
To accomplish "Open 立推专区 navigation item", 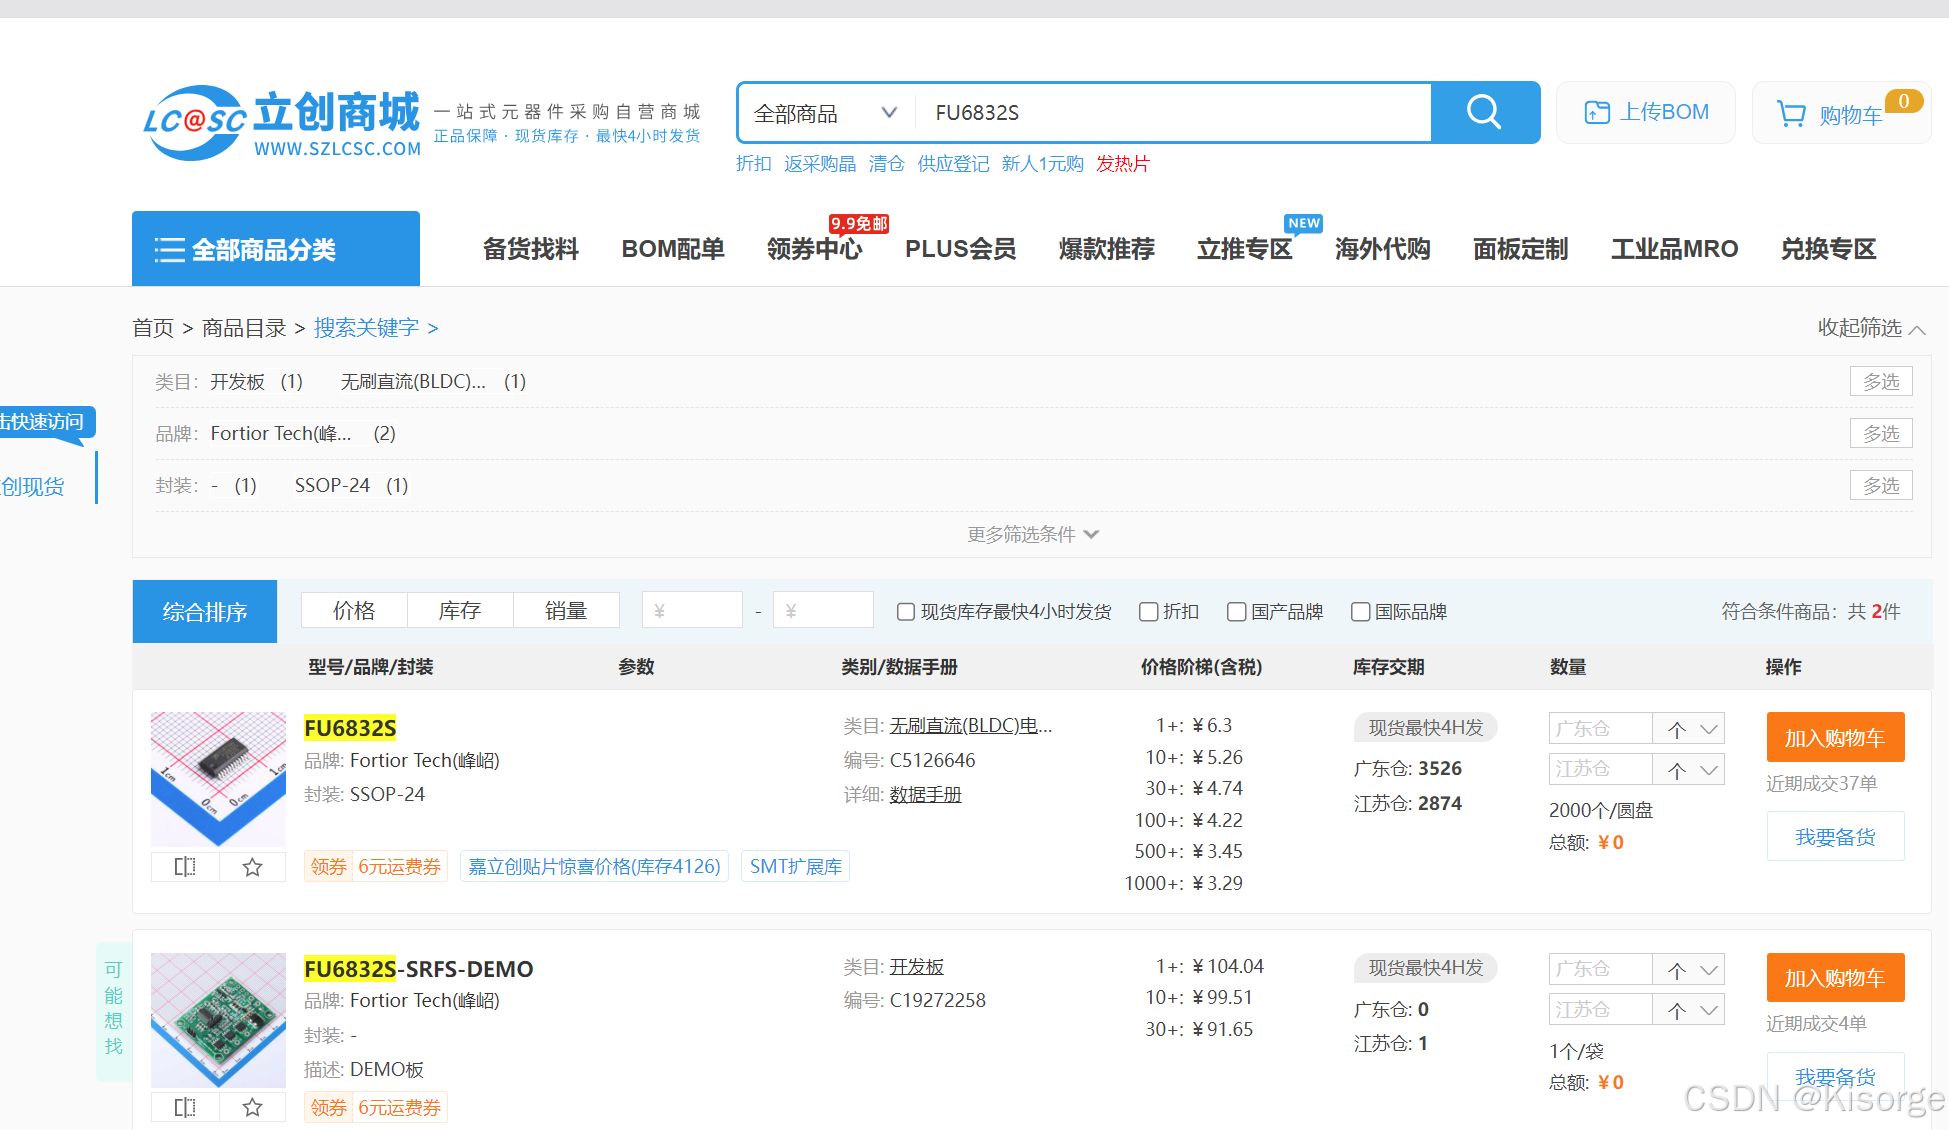I will click(1245, 249).
